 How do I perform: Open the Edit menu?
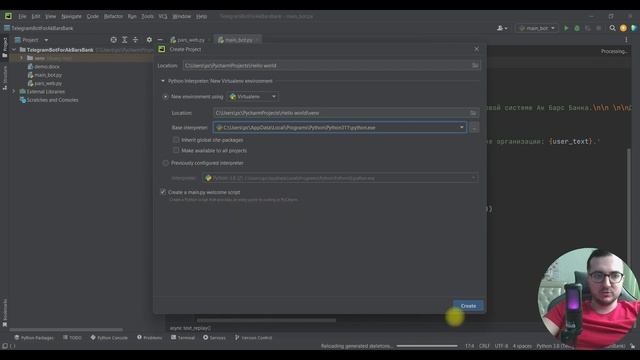click(x=36, y=16)
